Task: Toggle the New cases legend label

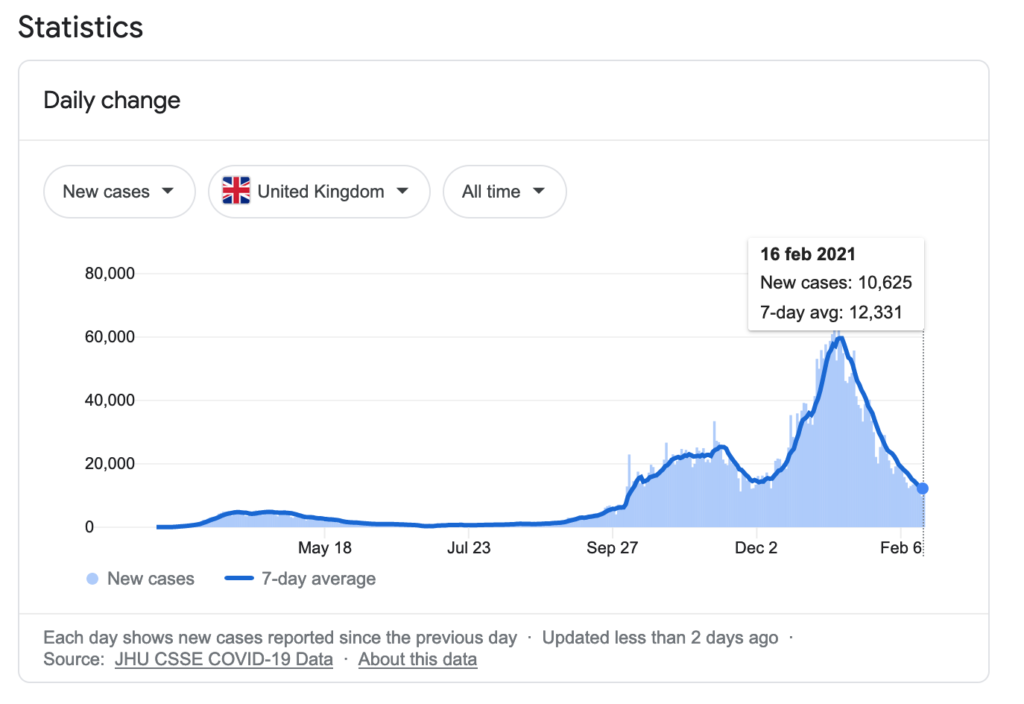Action: click(x=150, y=578)
